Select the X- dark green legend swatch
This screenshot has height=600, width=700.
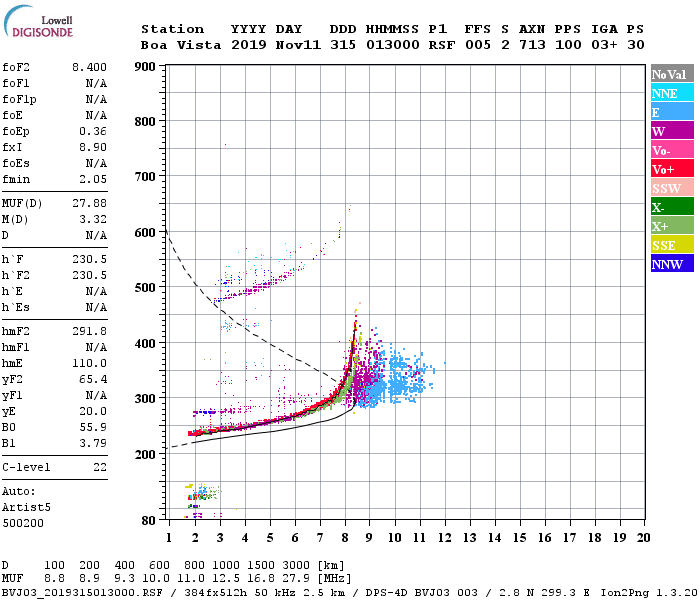672,206
